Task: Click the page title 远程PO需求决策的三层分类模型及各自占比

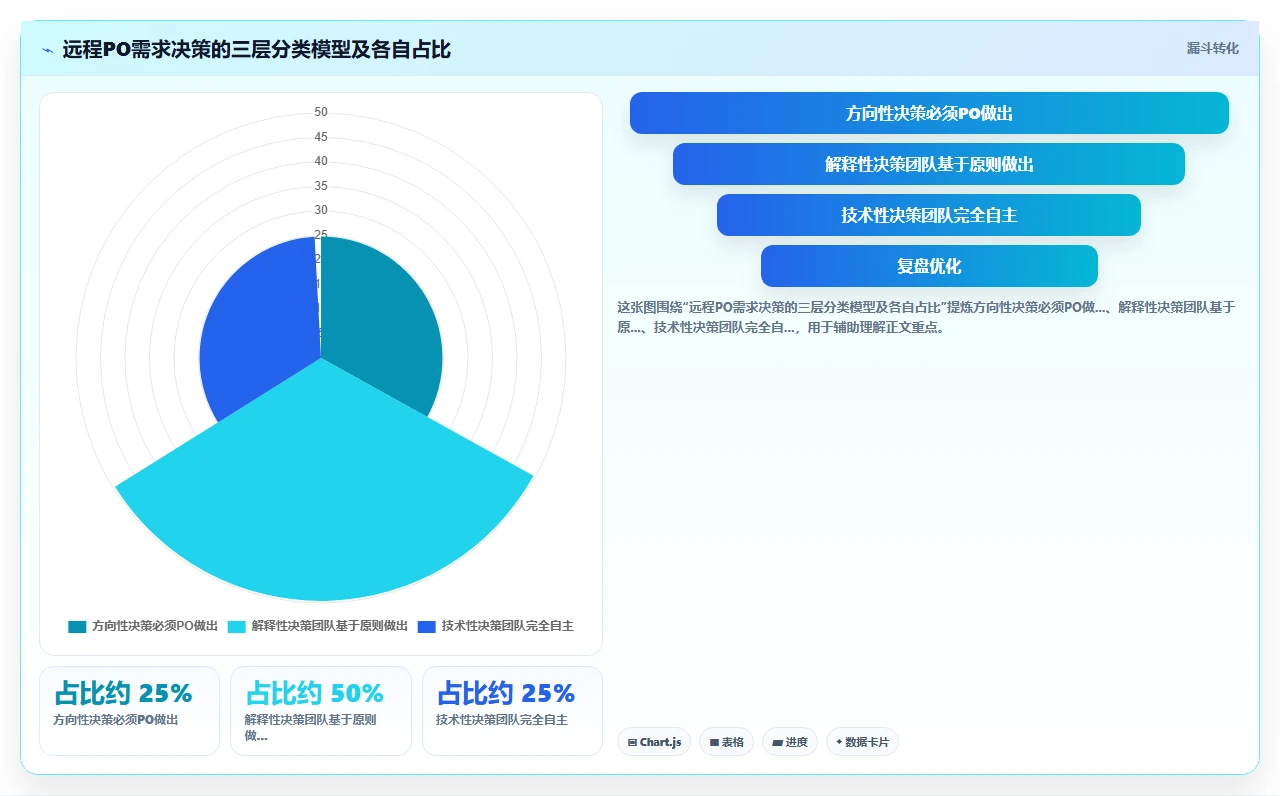Action: (x=256, y=50)
